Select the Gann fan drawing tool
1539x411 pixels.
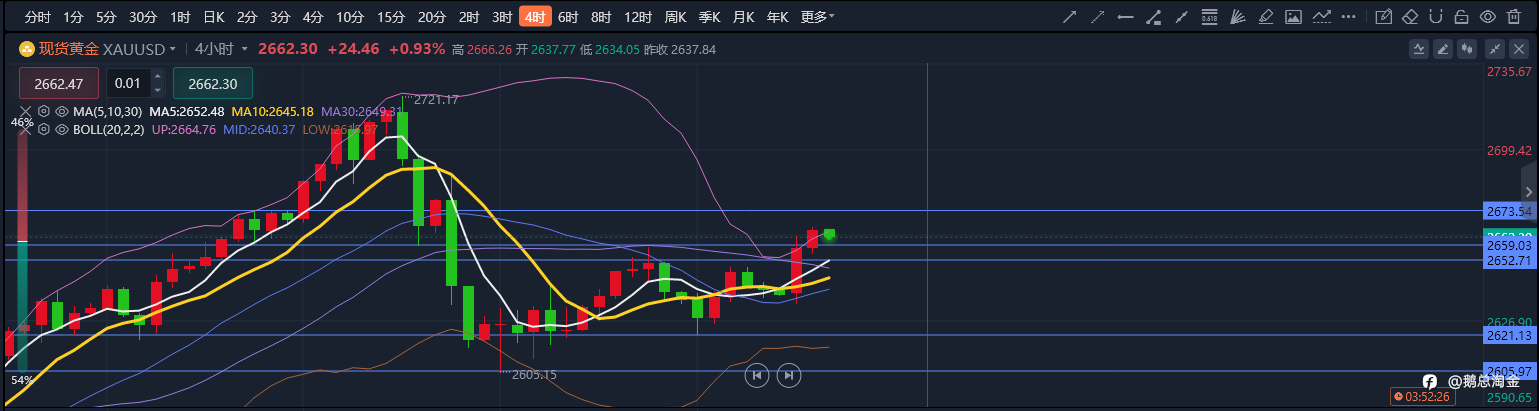1237,17
